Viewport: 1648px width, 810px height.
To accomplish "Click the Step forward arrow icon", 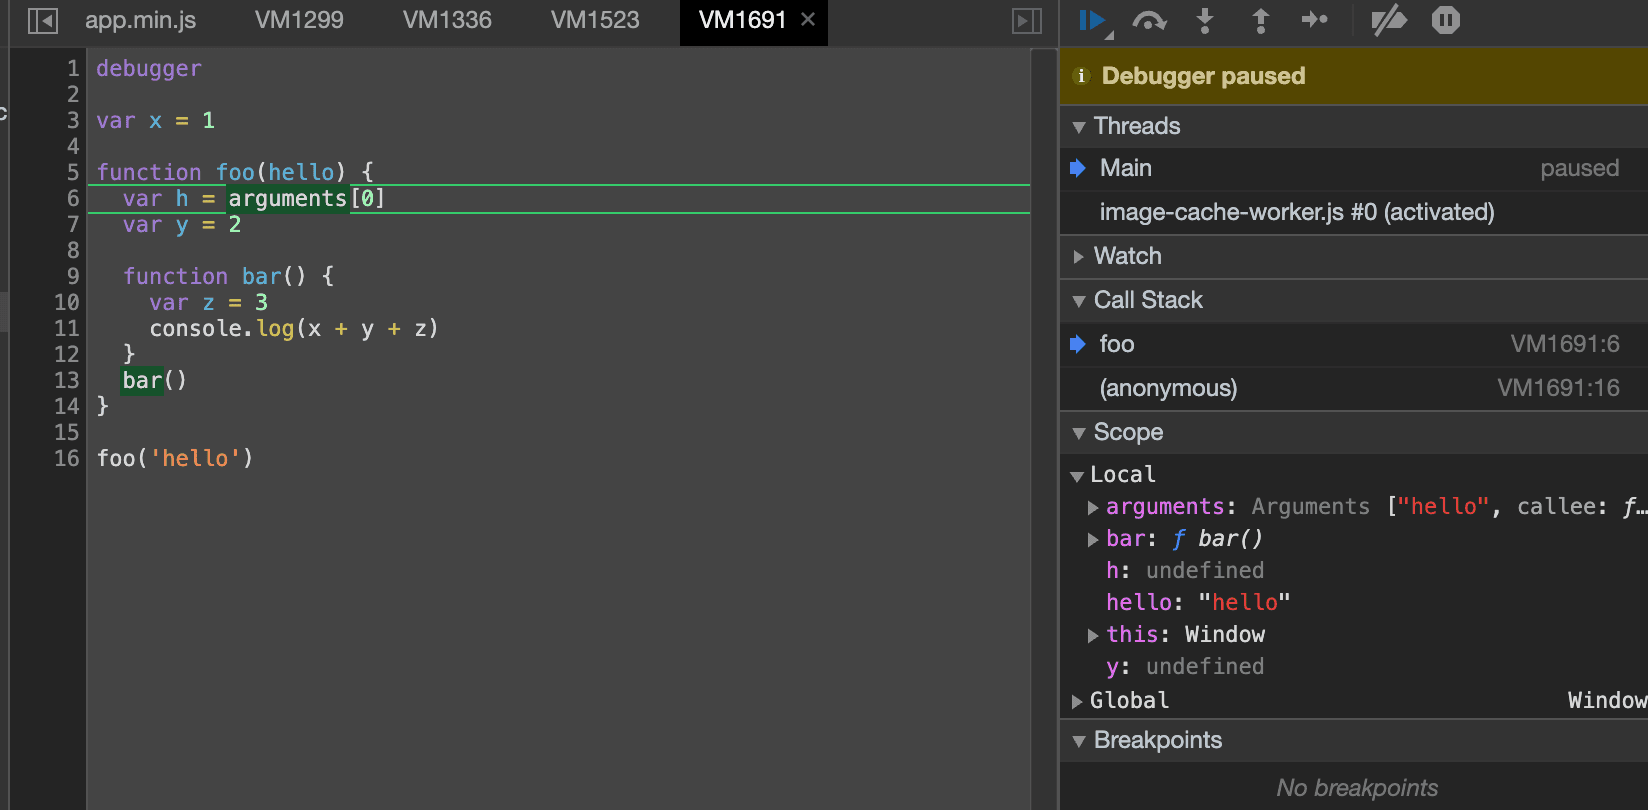I will click(1315, 20).
